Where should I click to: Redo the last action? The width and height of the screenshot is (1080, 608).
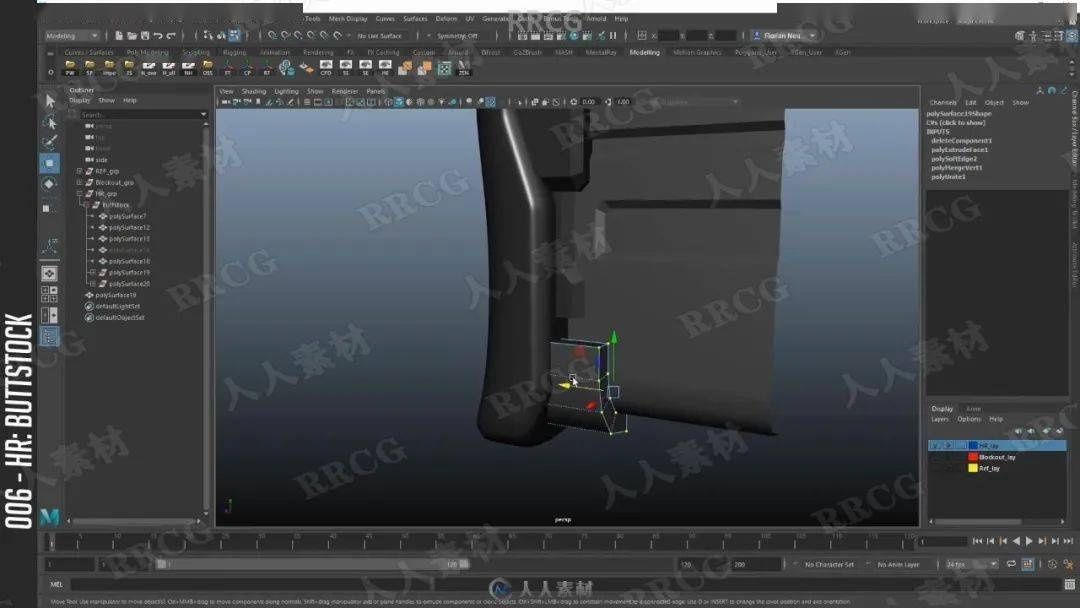click(171, 35)
